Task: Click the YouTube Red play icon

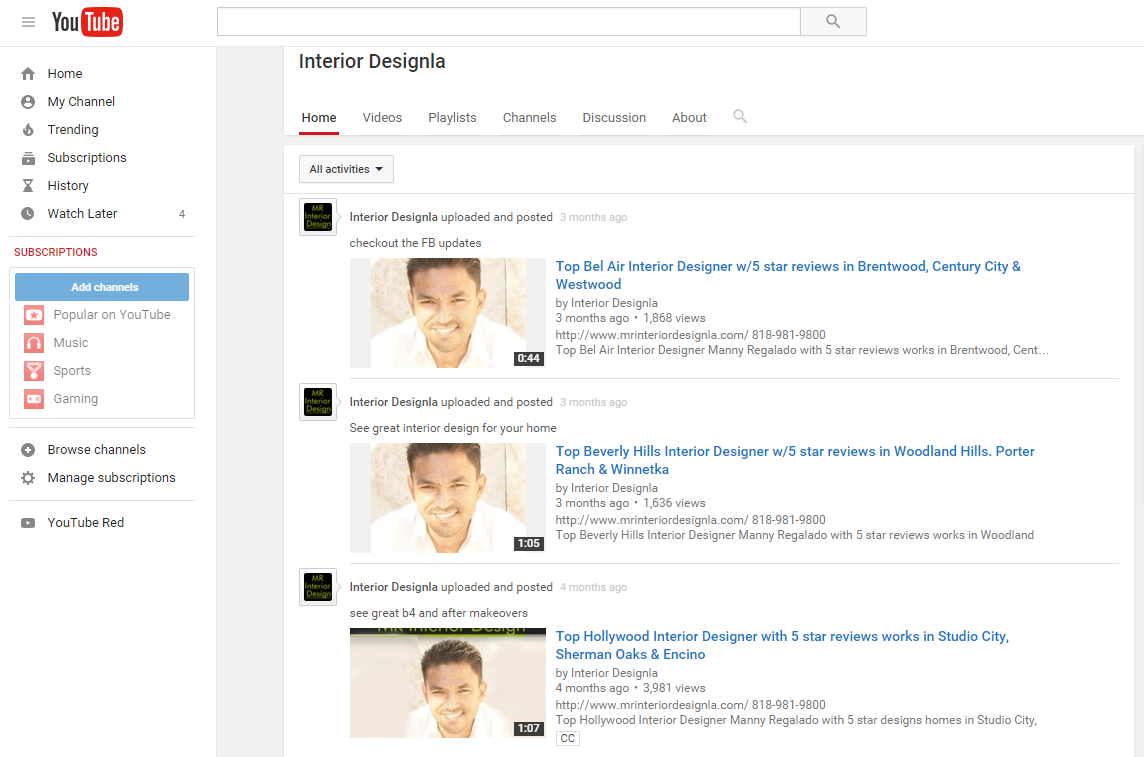Action: click(x=28, y=523)
